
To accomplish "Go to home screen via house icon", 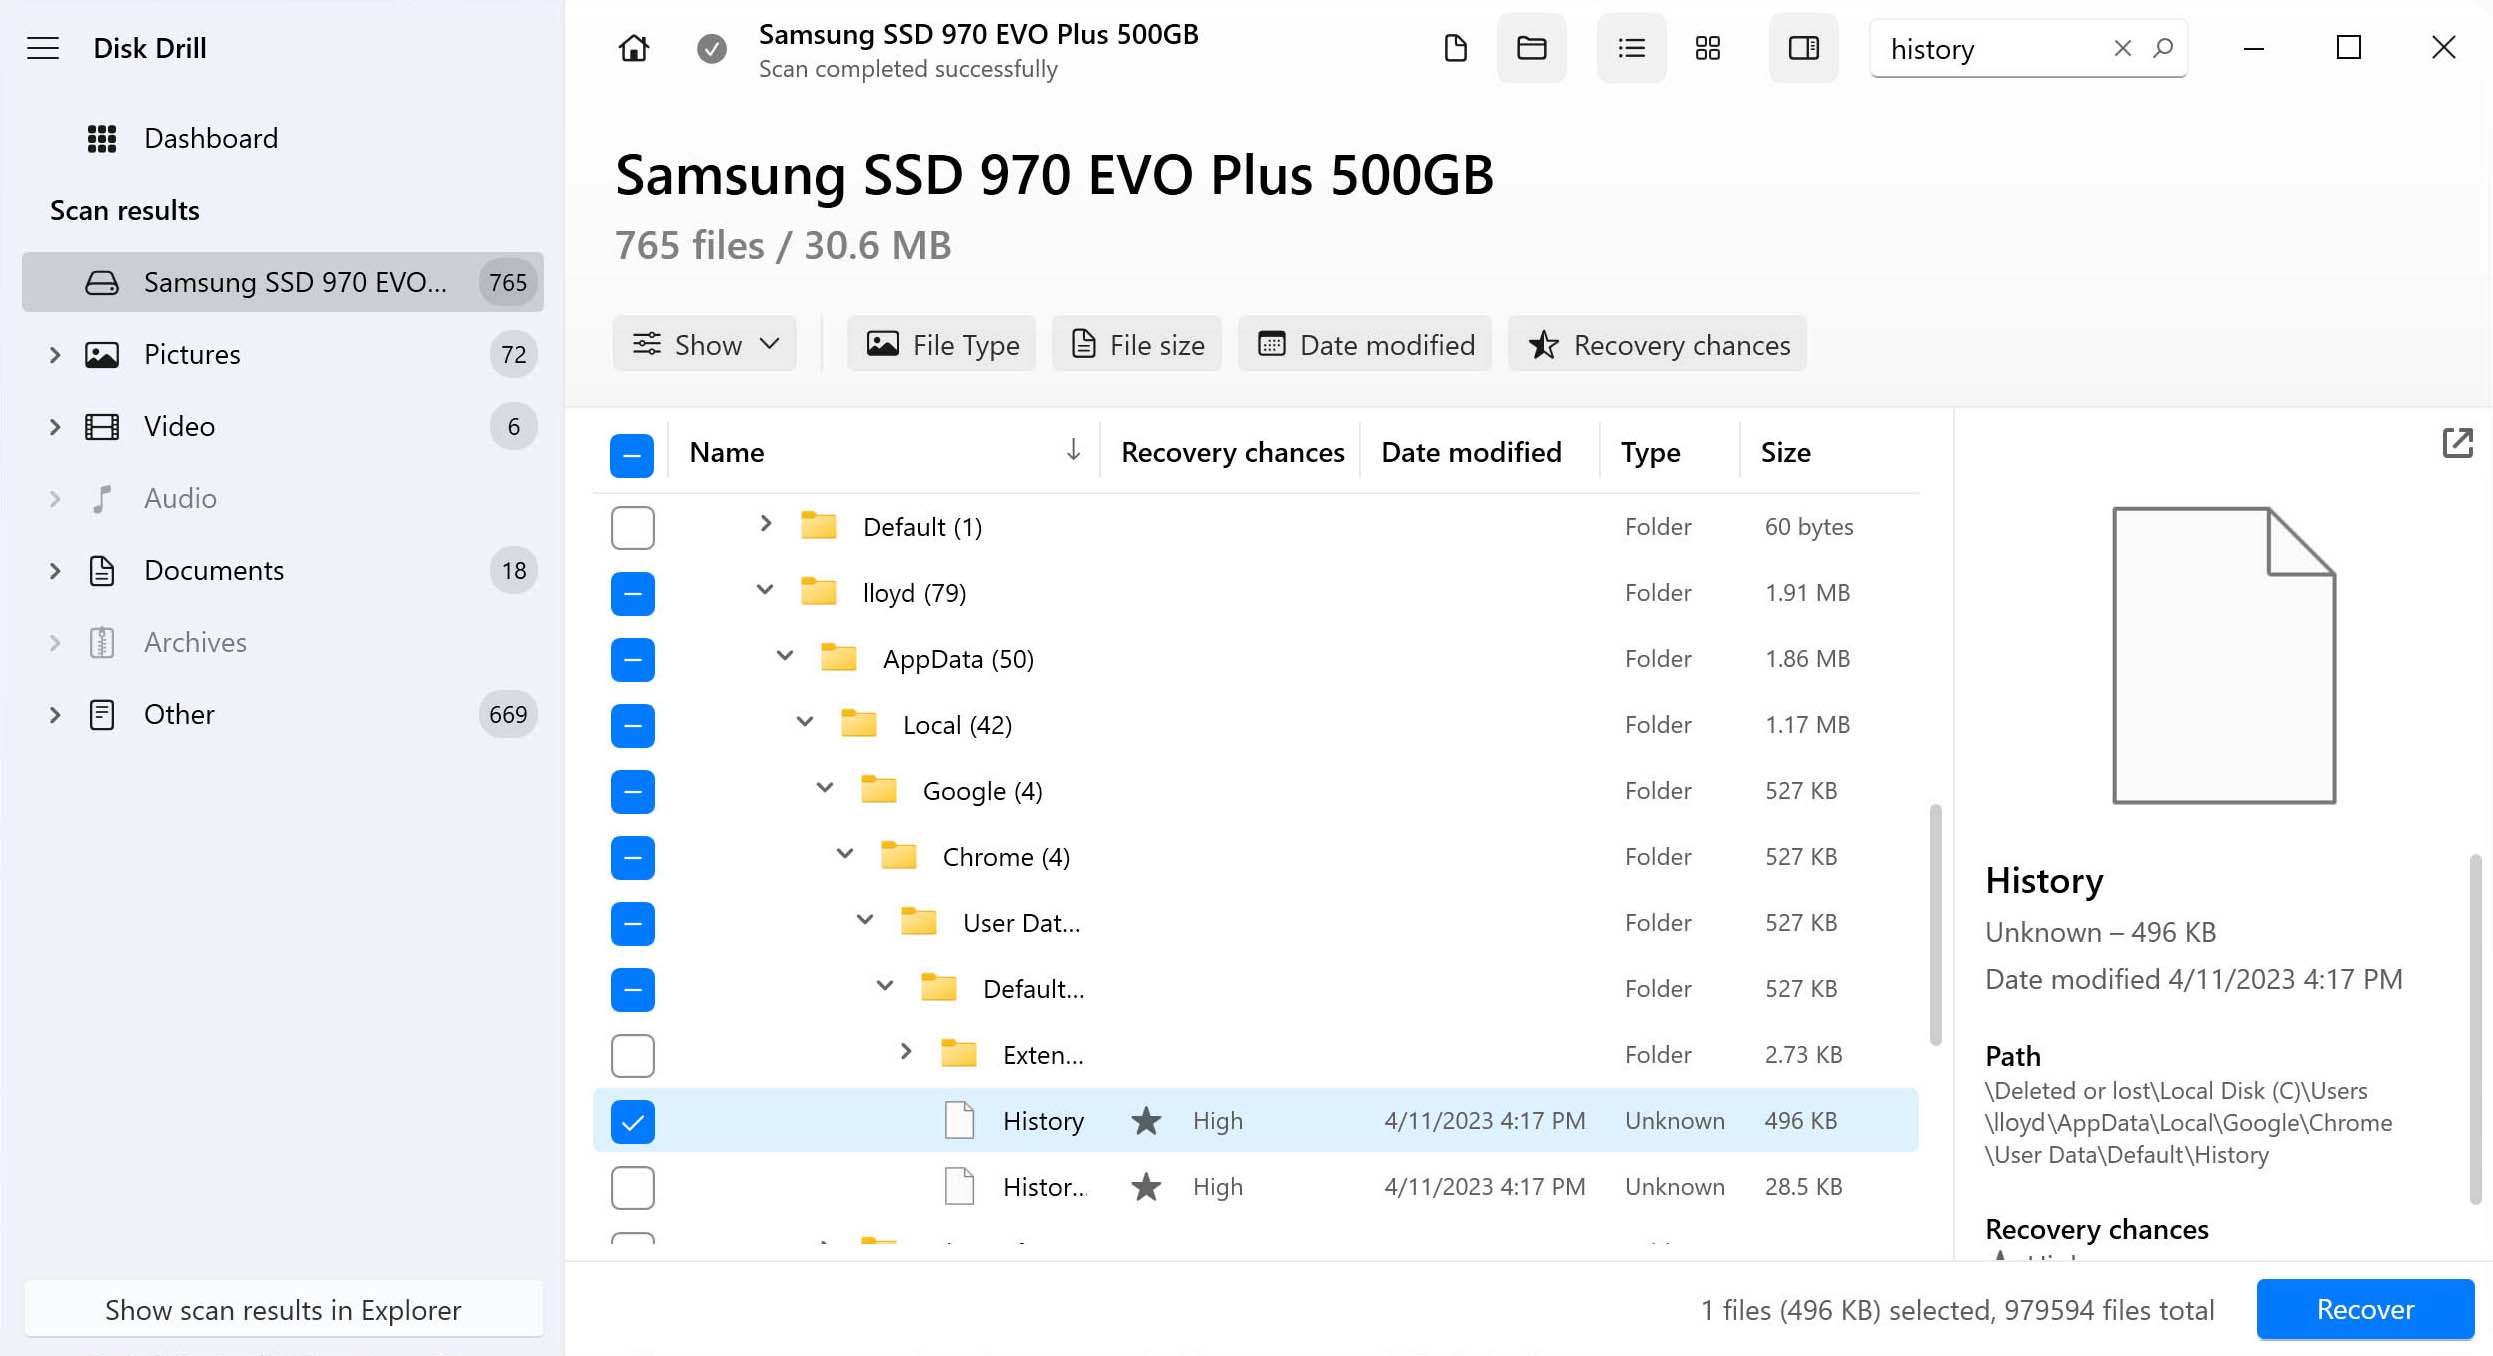I will [x=634, y=48].
